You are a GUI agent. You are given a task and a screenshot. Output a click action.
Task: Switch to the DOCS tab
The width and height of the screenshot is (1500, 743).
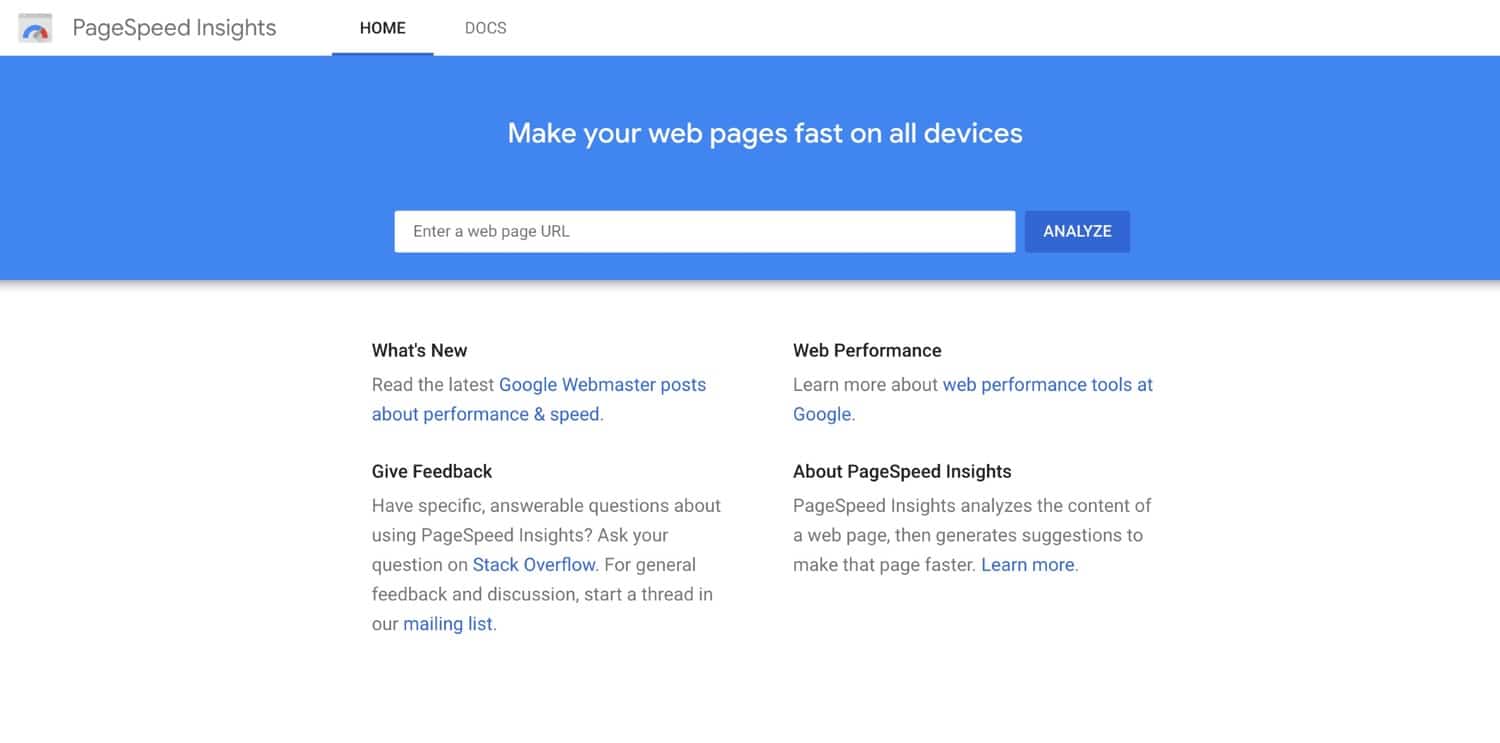point(486,28)
